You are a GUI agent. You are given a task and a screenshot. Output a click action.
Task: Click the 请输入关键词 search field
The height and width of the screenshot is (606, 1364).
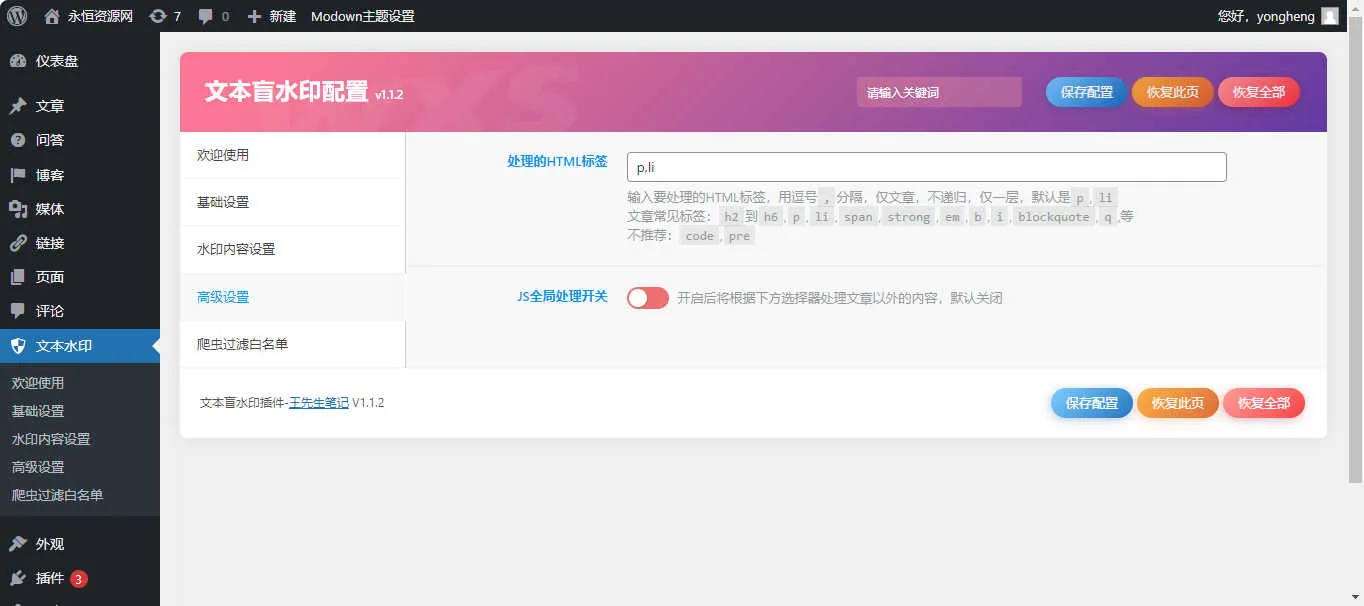pyautogui.click(x=938, y=91)
